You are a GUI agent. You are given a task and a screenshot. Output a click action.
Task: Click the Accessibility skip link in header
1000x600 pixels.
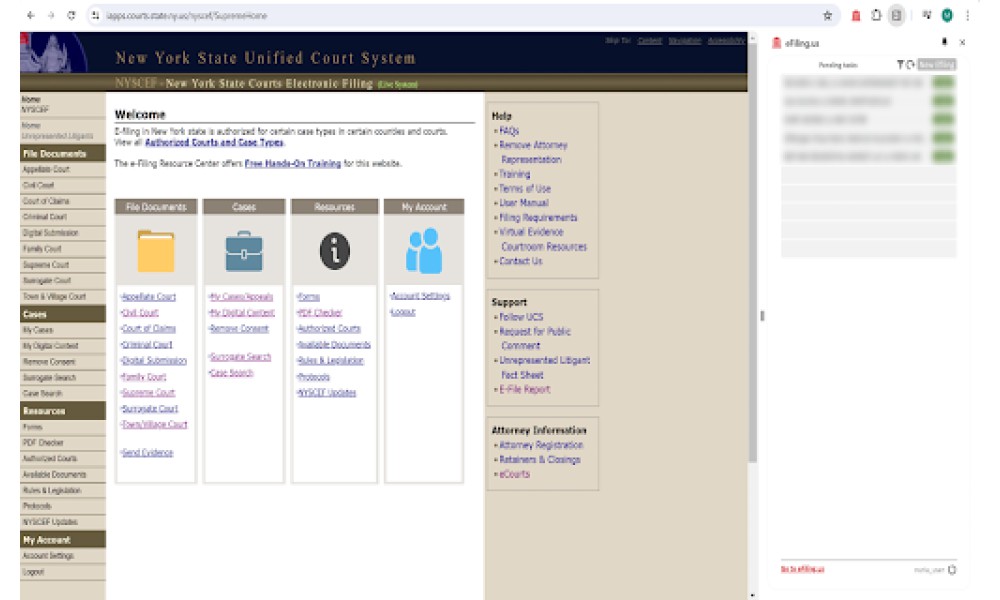[726, 41]
